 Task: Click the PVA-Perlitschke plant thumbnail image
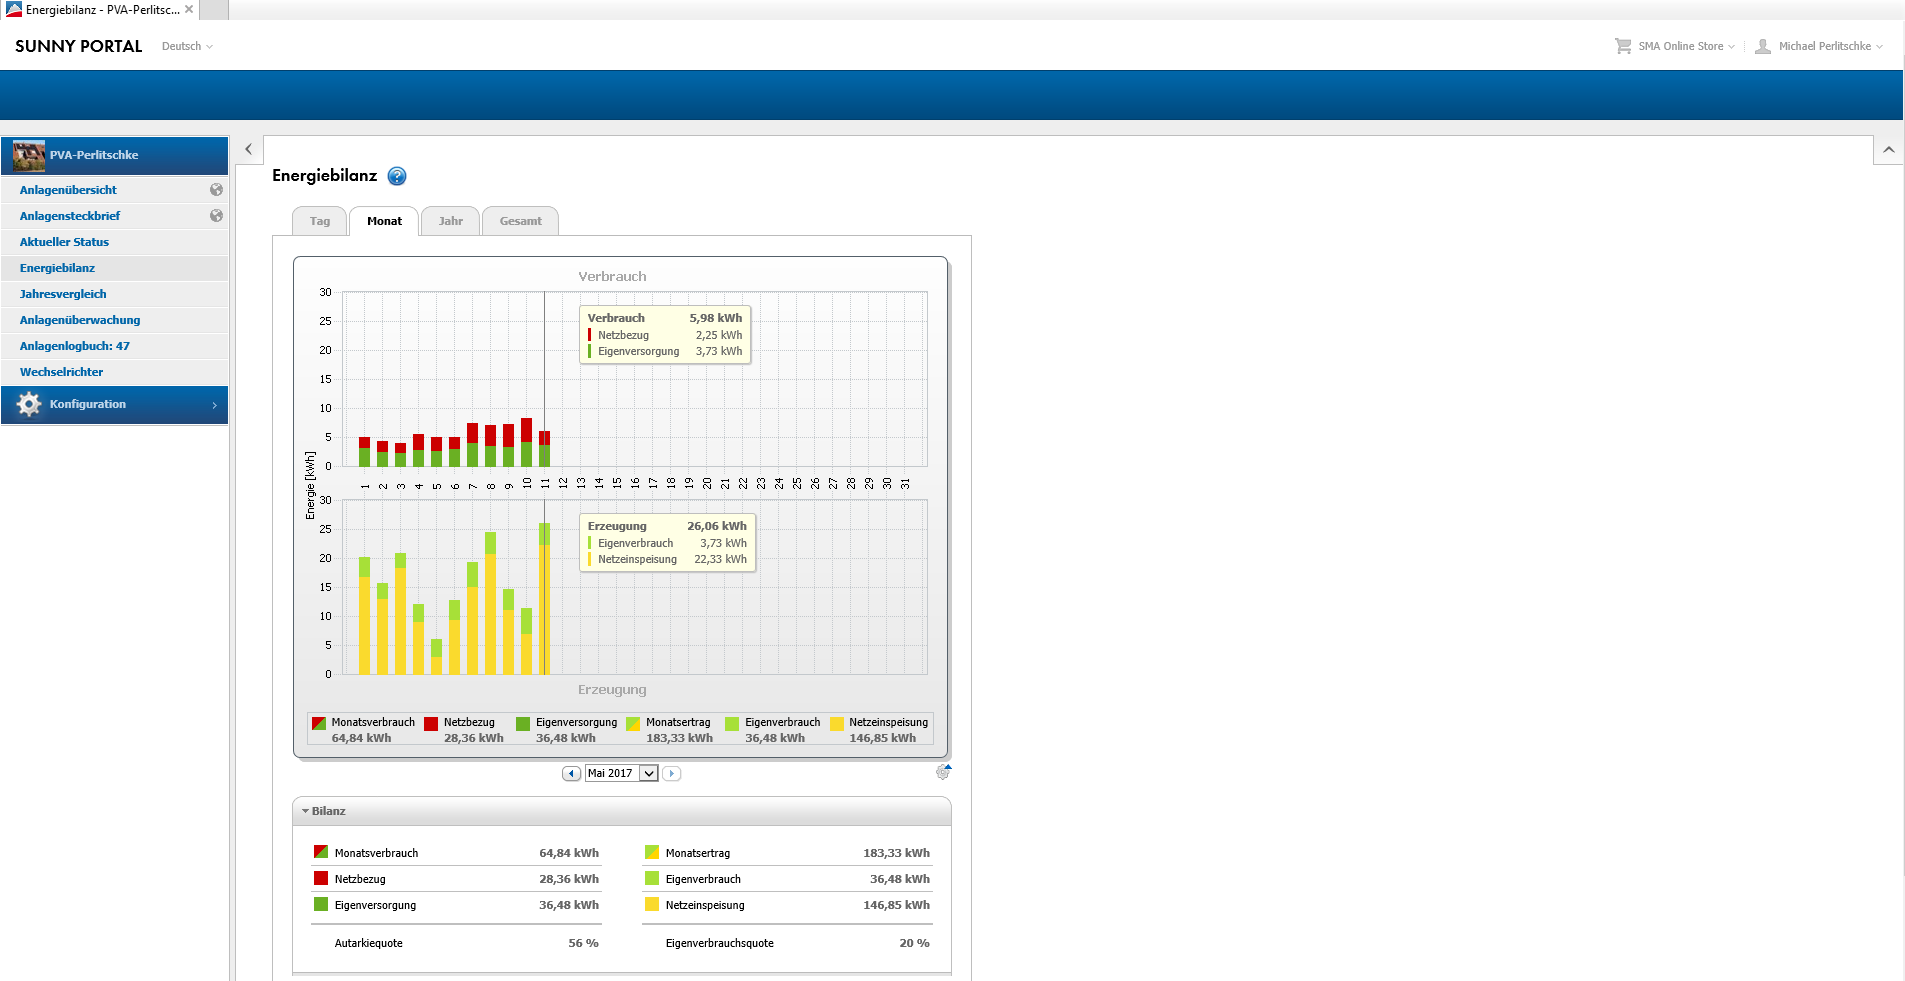click(x=29, y=156)
